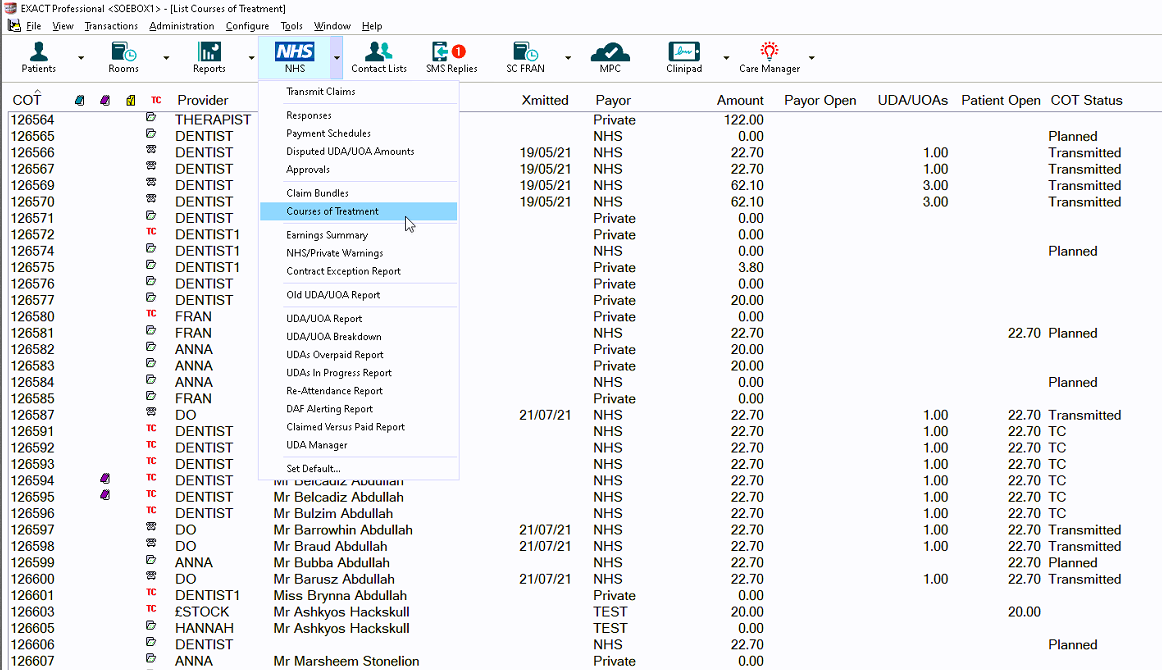
Task: Open Contact Lists from the toolbar
Action: click(379, 57)
